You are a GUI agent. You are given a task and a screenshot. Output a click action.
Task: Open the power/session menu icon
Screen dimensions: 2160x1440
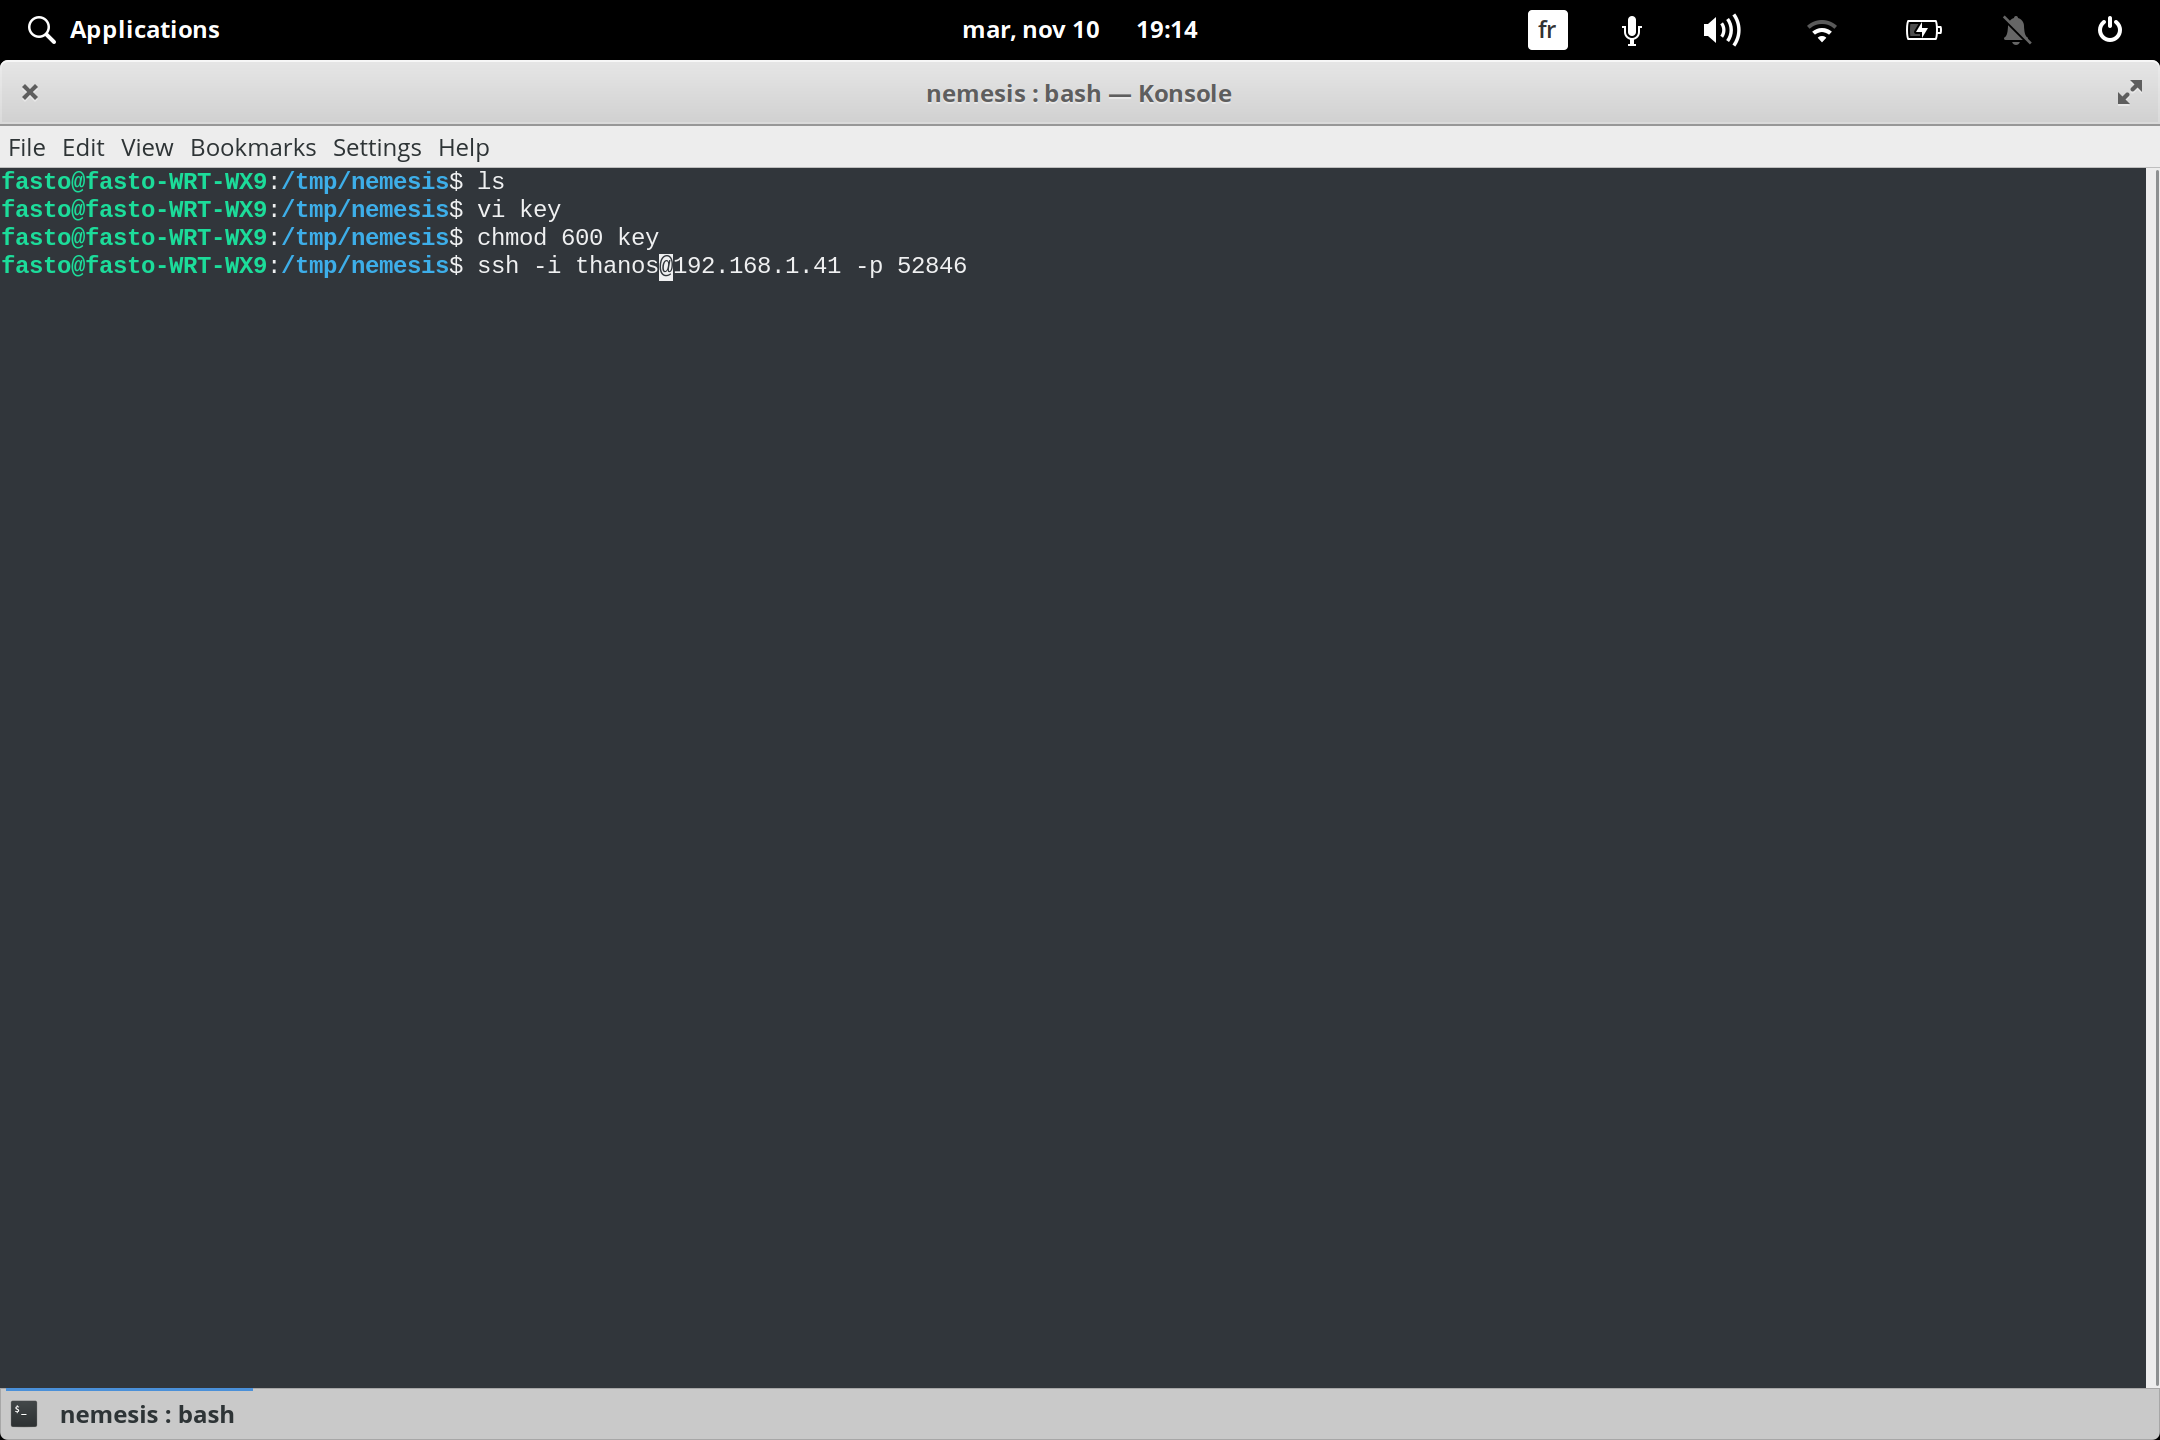(x=2108, y=29)
